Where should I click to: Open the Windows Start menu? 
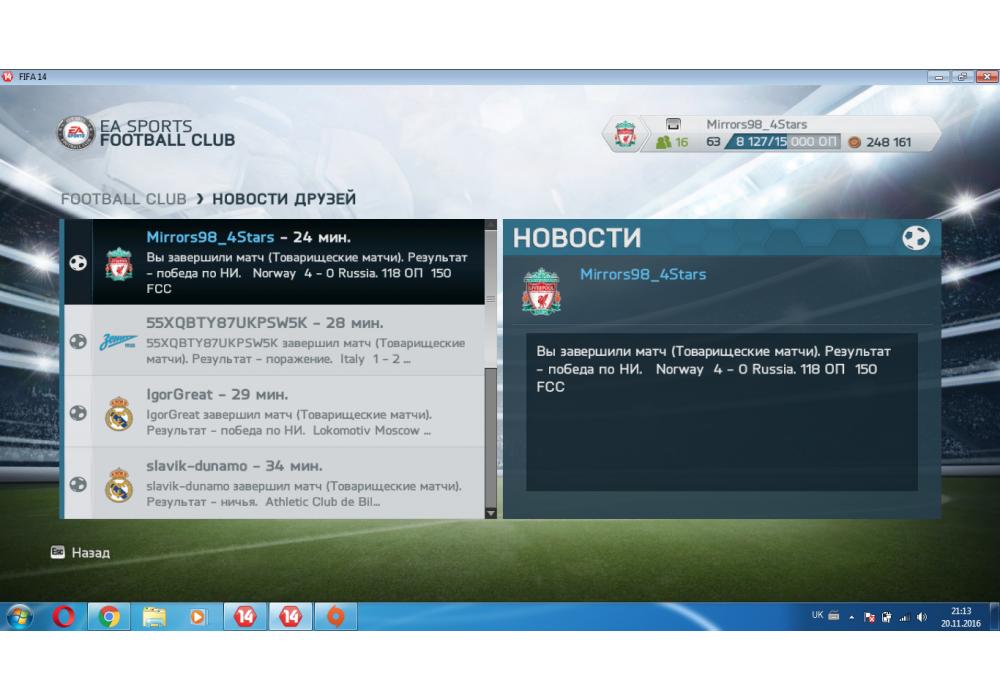[20, 616]
